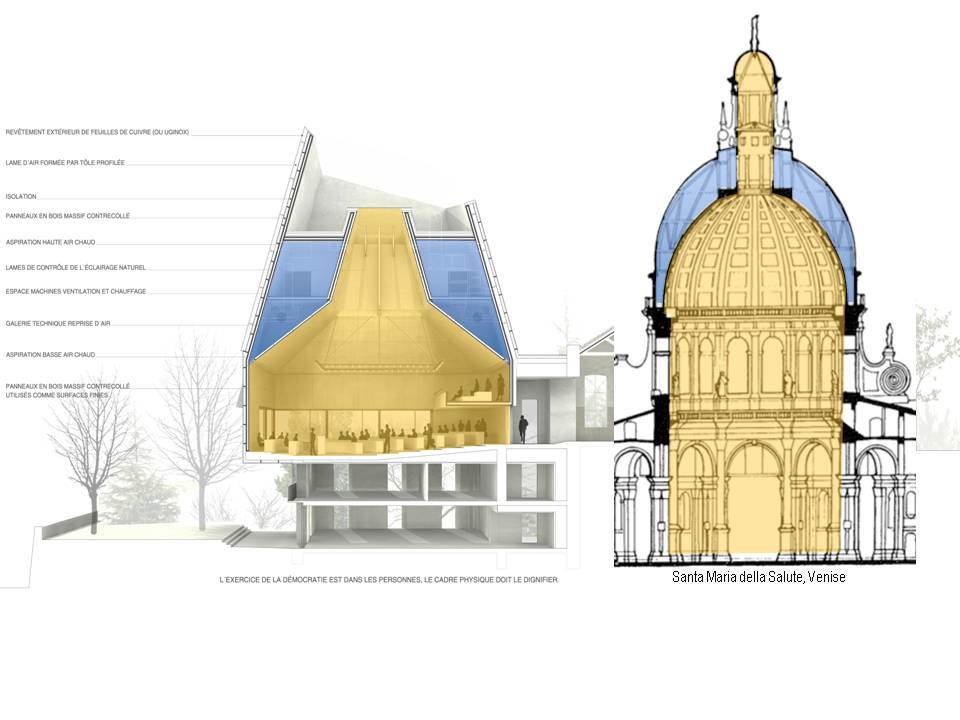Select the 'GALERIE TECHNIQUE REPRISE D'AIR' label
Viewport: 960px width, 720px height.
[x=58, y=323]
